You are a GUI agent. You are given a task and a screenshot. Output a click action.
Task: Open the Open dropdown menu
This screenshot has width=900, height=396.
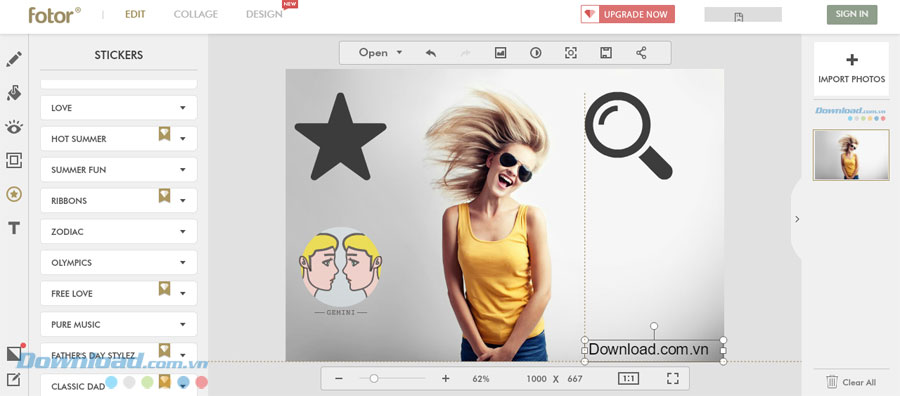381,53
